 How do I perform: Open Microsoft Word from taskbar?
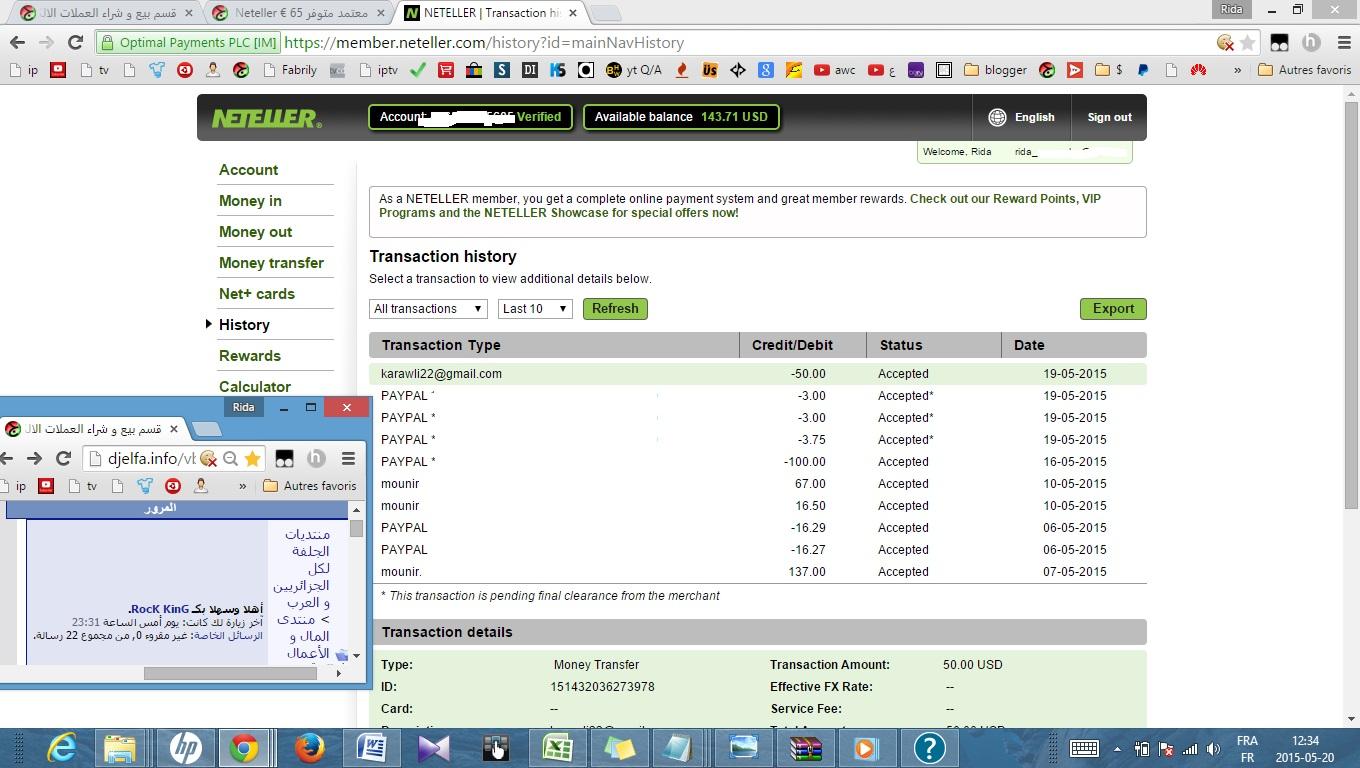[372, 748]
